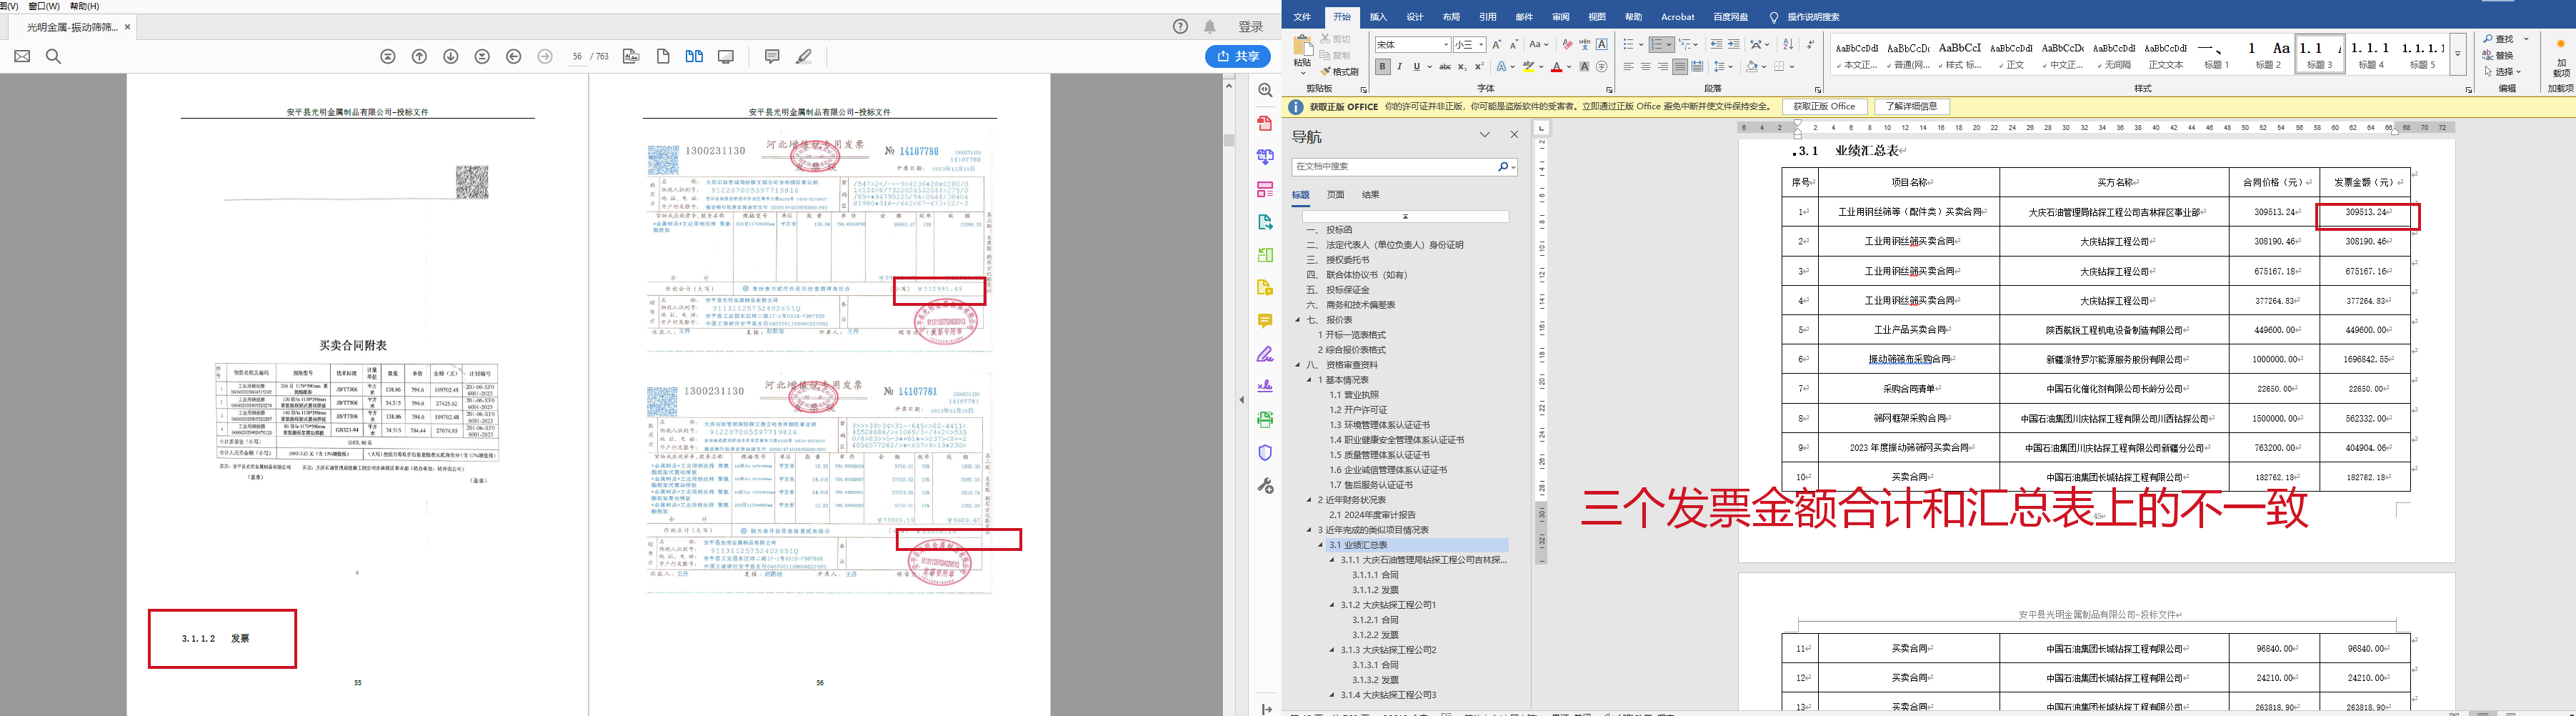Open the Protect shield tool in the PDF sidebar
The image size is (2576, 716).
pyautogui.click(x=1265, y=453)
